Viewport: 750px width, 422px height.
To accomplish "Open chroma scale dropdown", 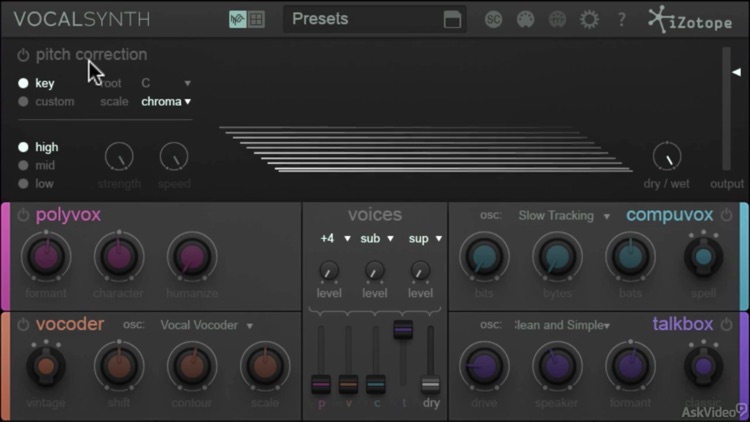I will [x=166, y=101].
